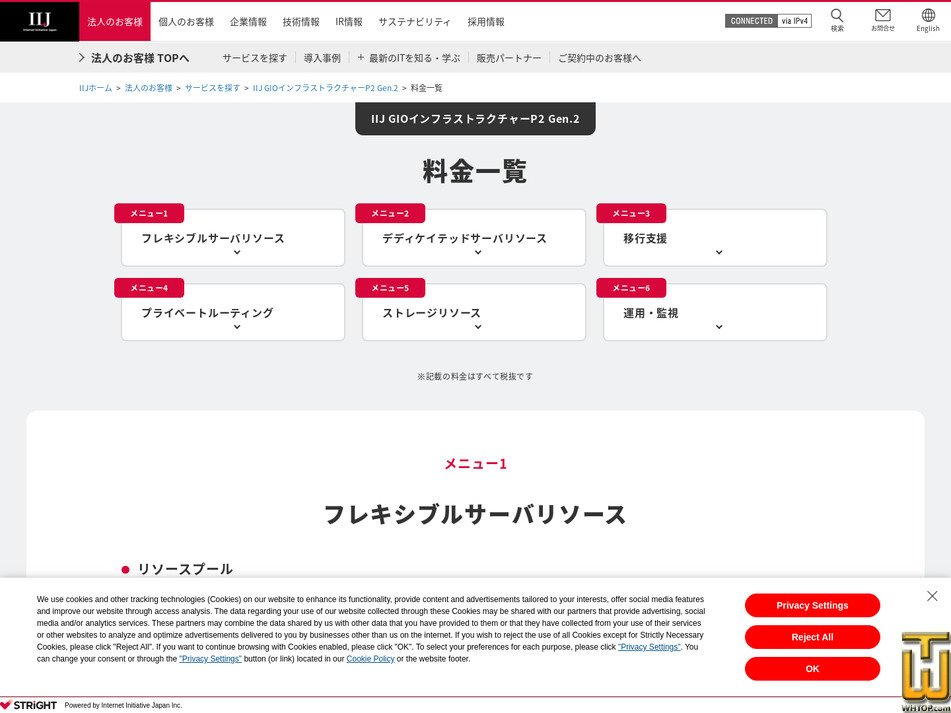Viewport: 951px width, 713px height.
Task: Open first "Privacy Settings" text link in banner
Action: click(650, 647)
